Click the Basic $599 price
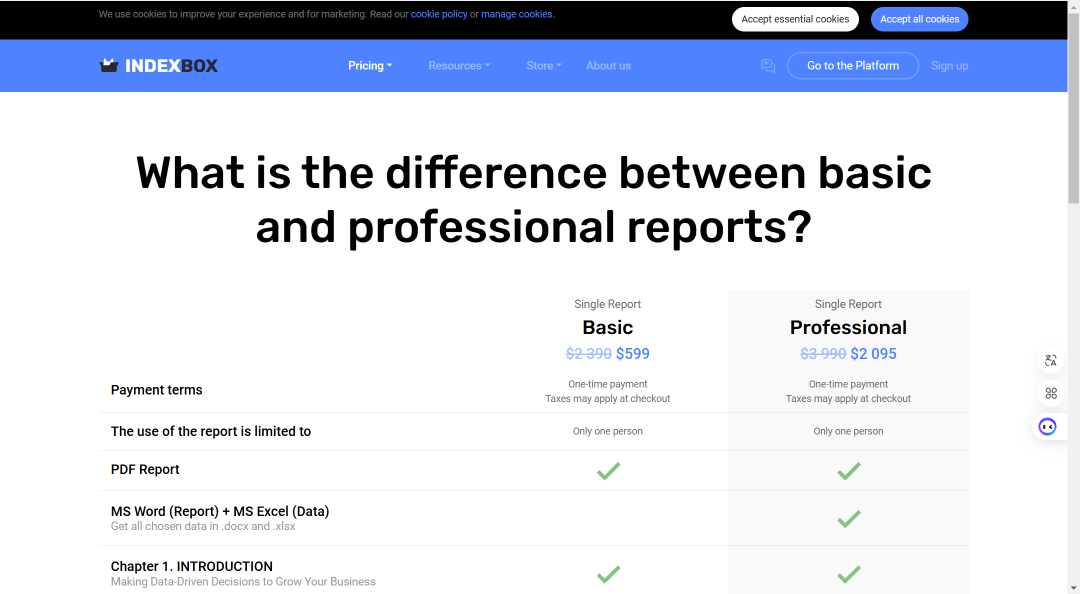 coord(632,354)
